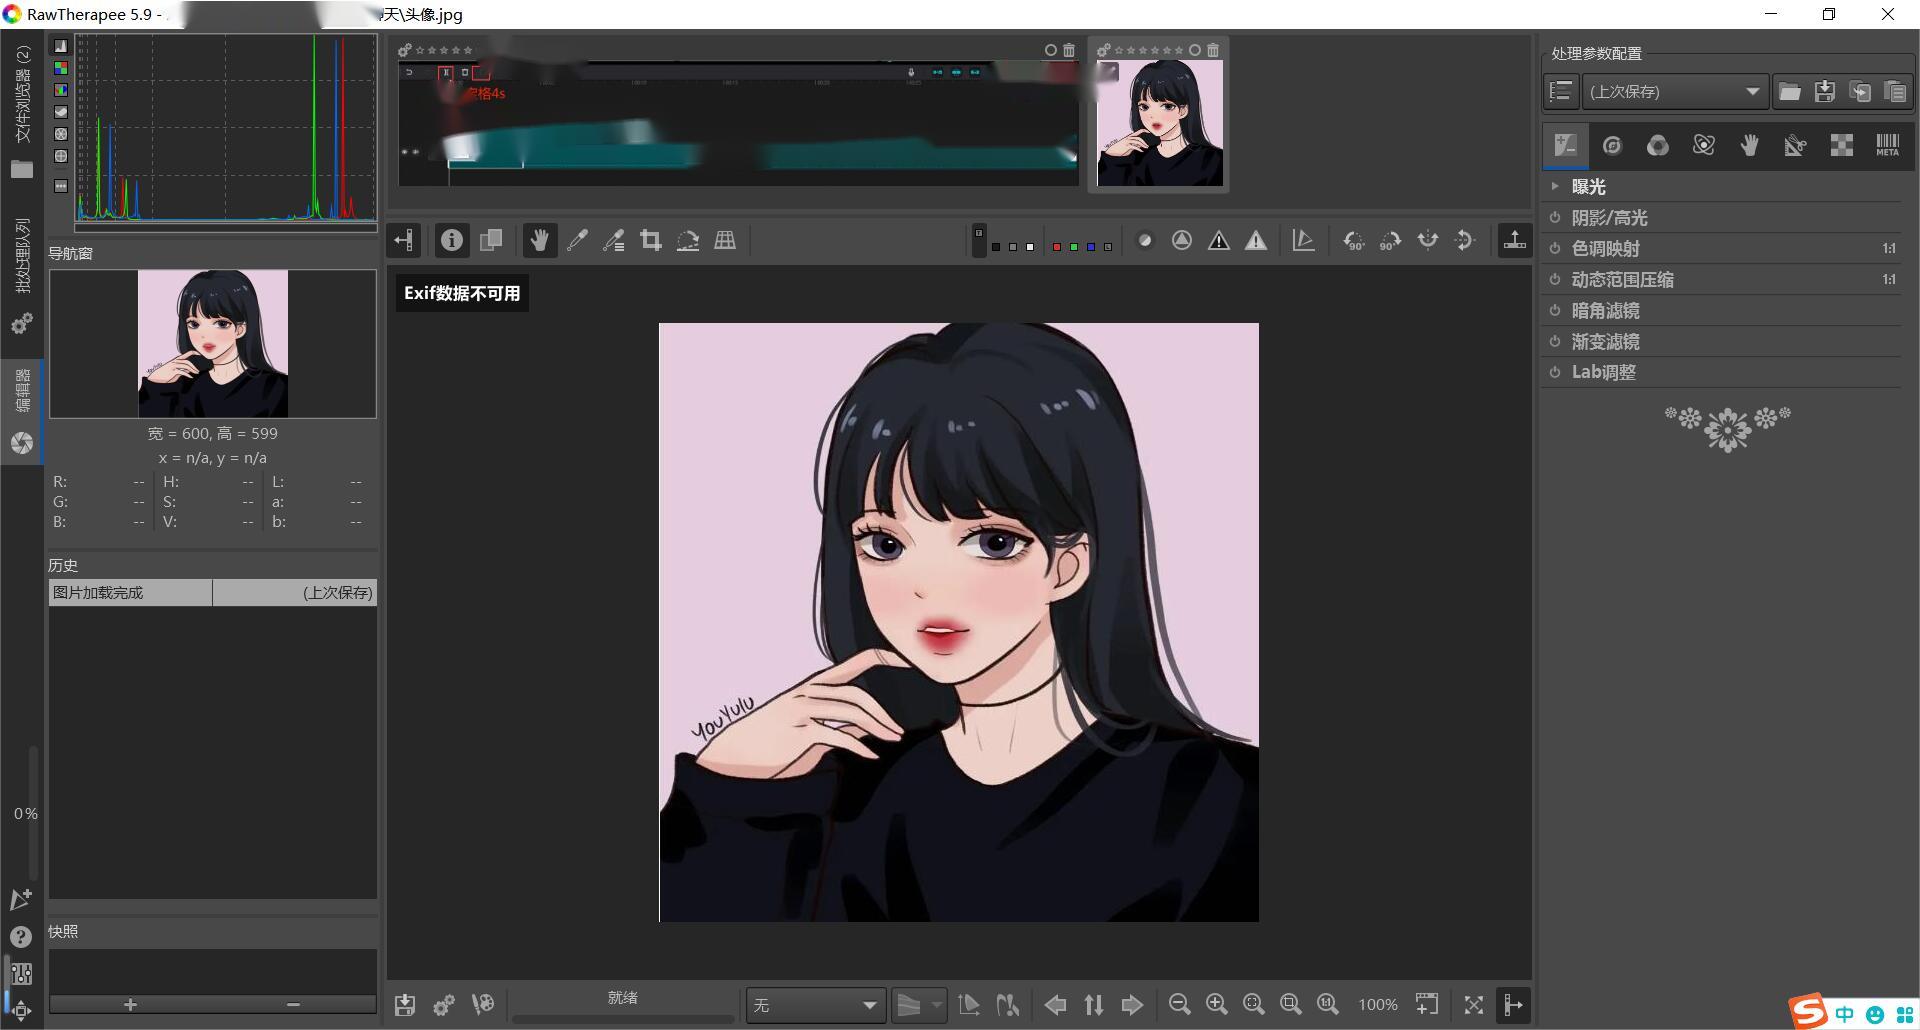
Task: Hide the right panel
Action: tap(1513, 1005)
